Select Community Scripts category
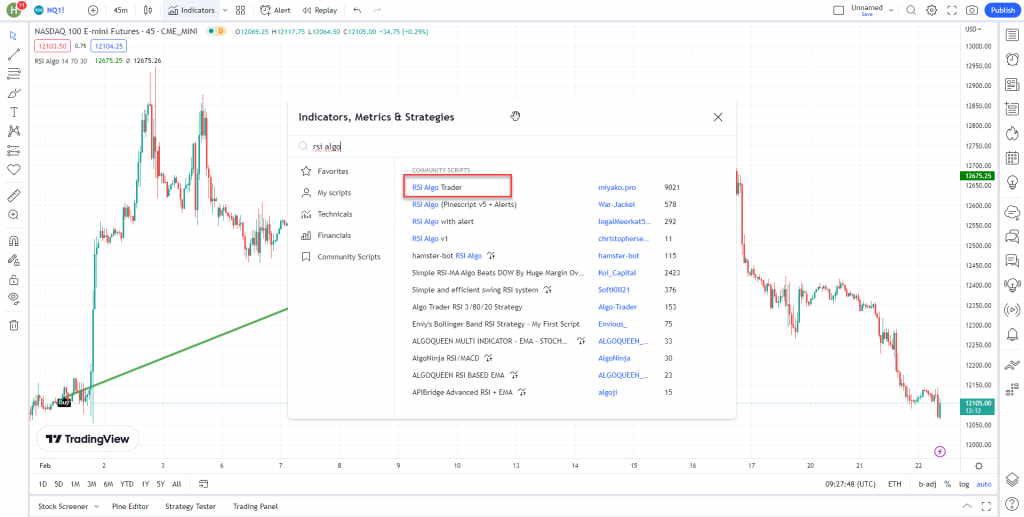 click(341, 257)
